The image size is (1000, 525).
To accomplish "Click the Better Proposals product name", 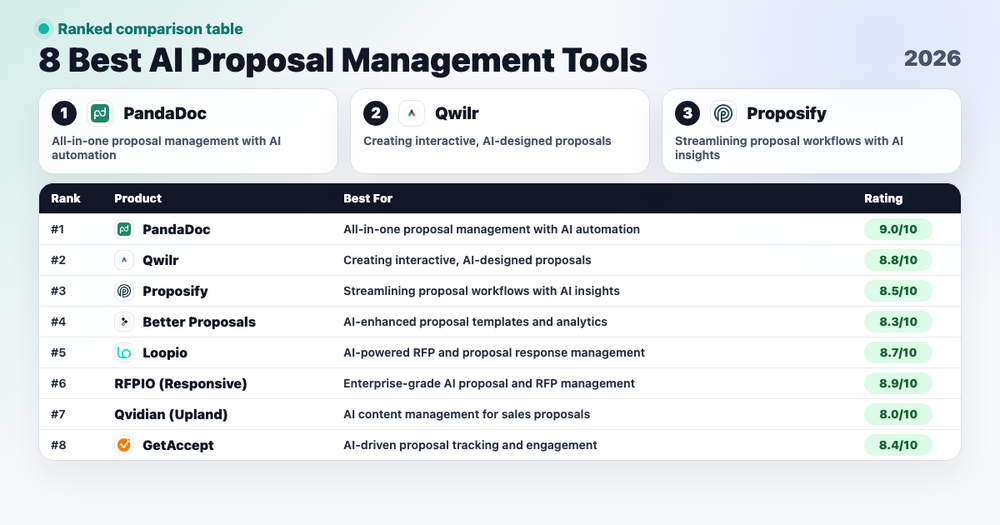I will (199, 322).
